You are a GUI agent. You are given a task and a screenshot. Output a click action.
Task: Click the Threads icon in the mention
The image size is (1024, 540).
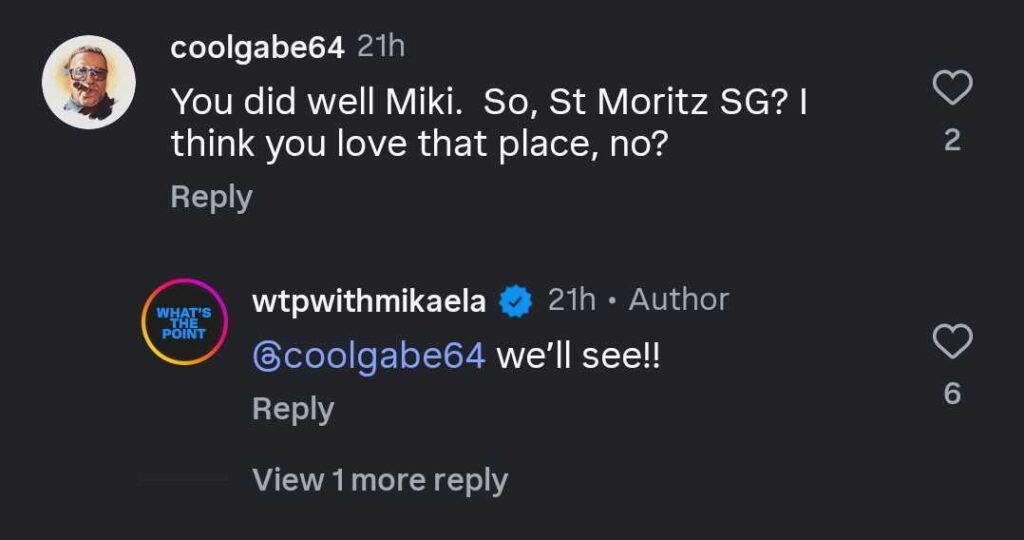267,357
